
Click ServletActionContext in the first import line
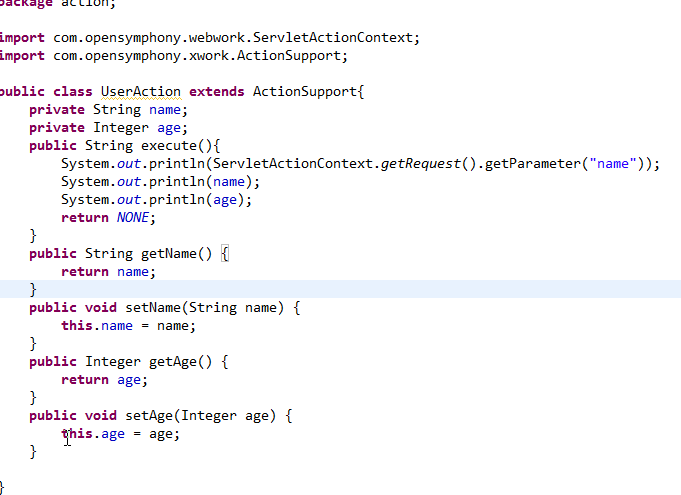pos(333,38)
